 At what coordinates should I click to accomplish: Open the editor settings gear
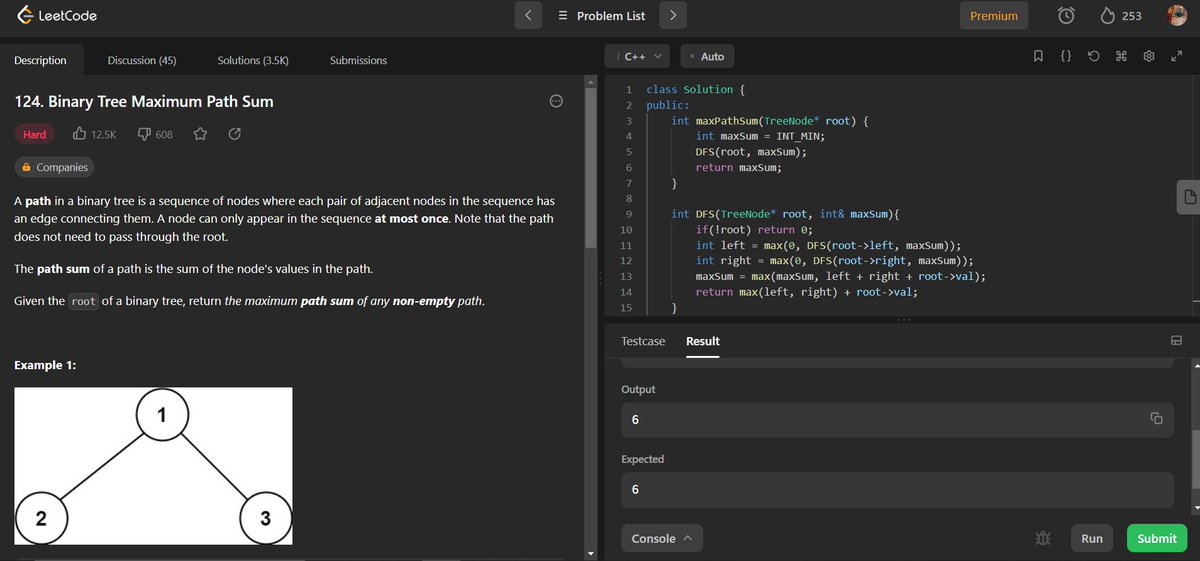pos(1149,57)
